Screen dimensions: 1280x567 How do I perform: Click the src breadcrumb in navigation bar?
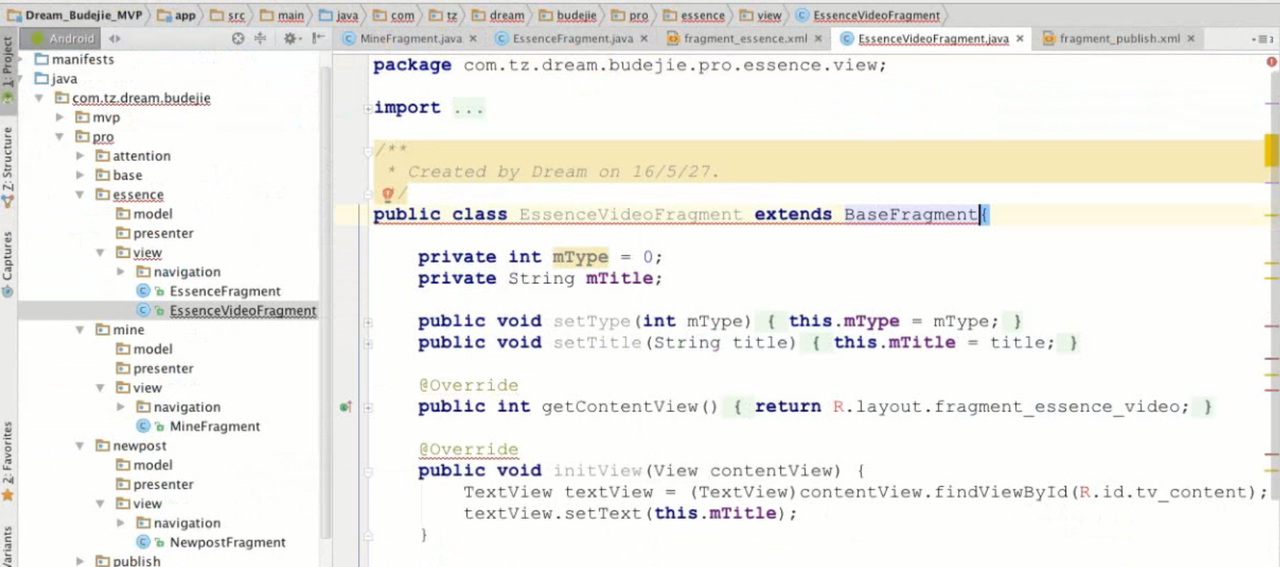tap(227, 15)
